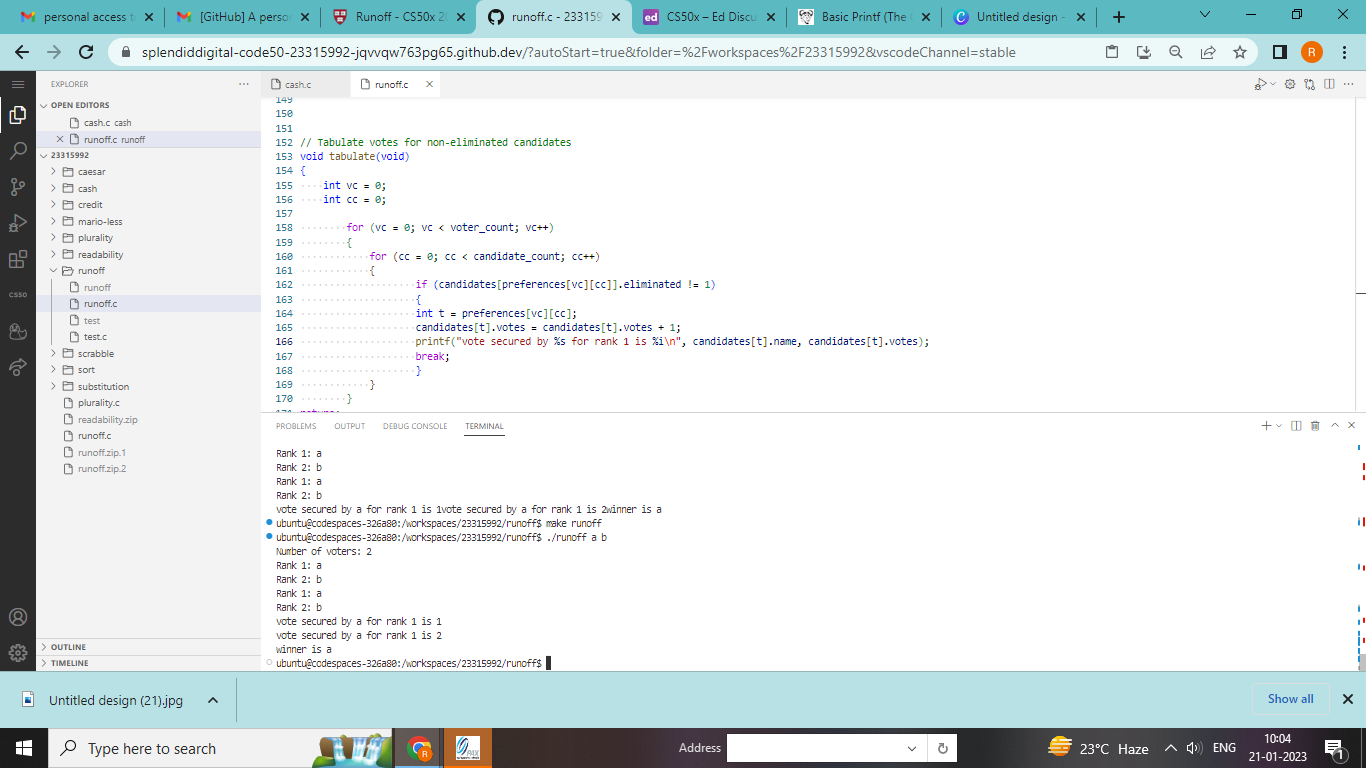The height and width of the screenshot is (768, 1366).
Task: Switch to the cash.c editor tab
Action: pyautogui.click(x=306, y=85)
